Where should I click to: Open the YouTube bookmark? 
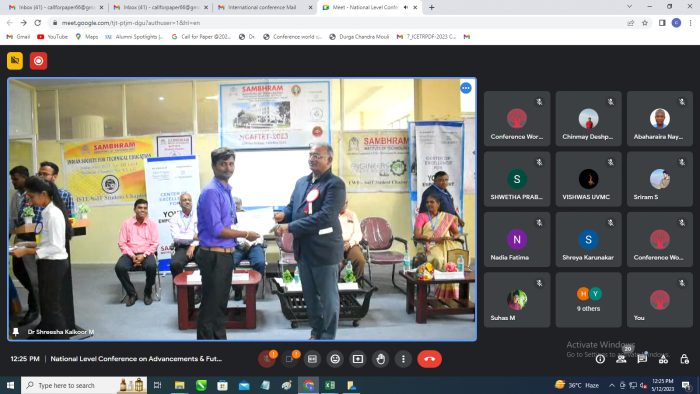(53, 37)
